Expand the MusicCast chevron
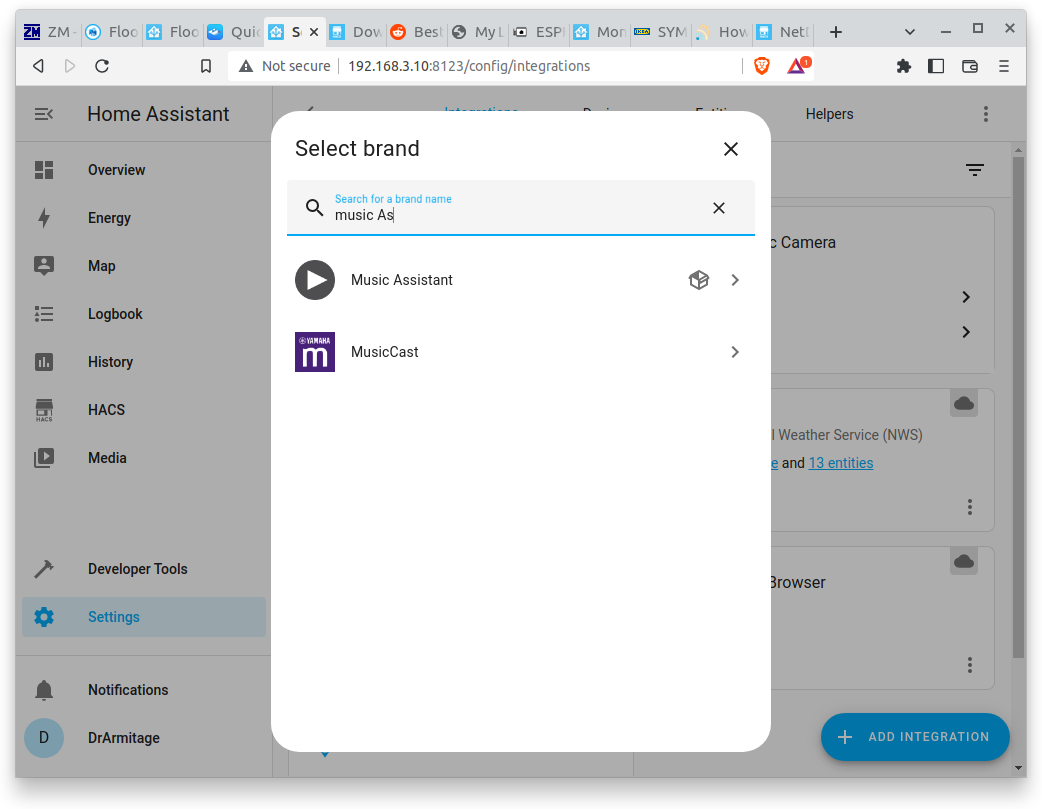1042x809 pixels. point(734,352)
